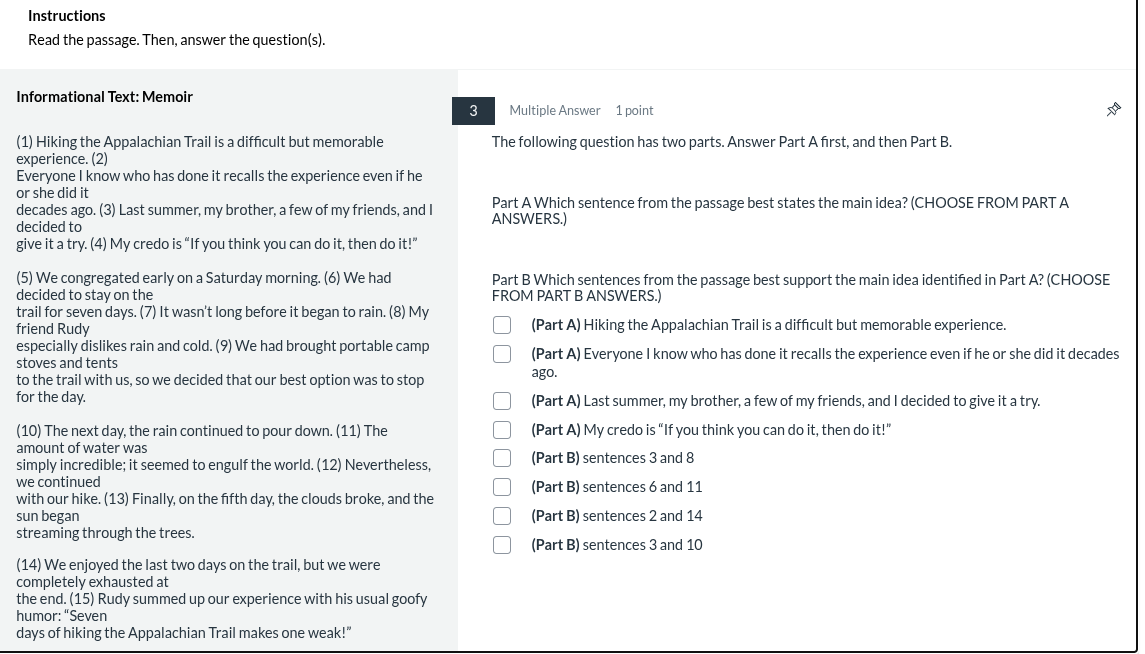Image resolution: width=1145 pixels, height=654 pixels.
Task: Mark the checkbox for sentences 3 and 10
Action: pos(502,545)
